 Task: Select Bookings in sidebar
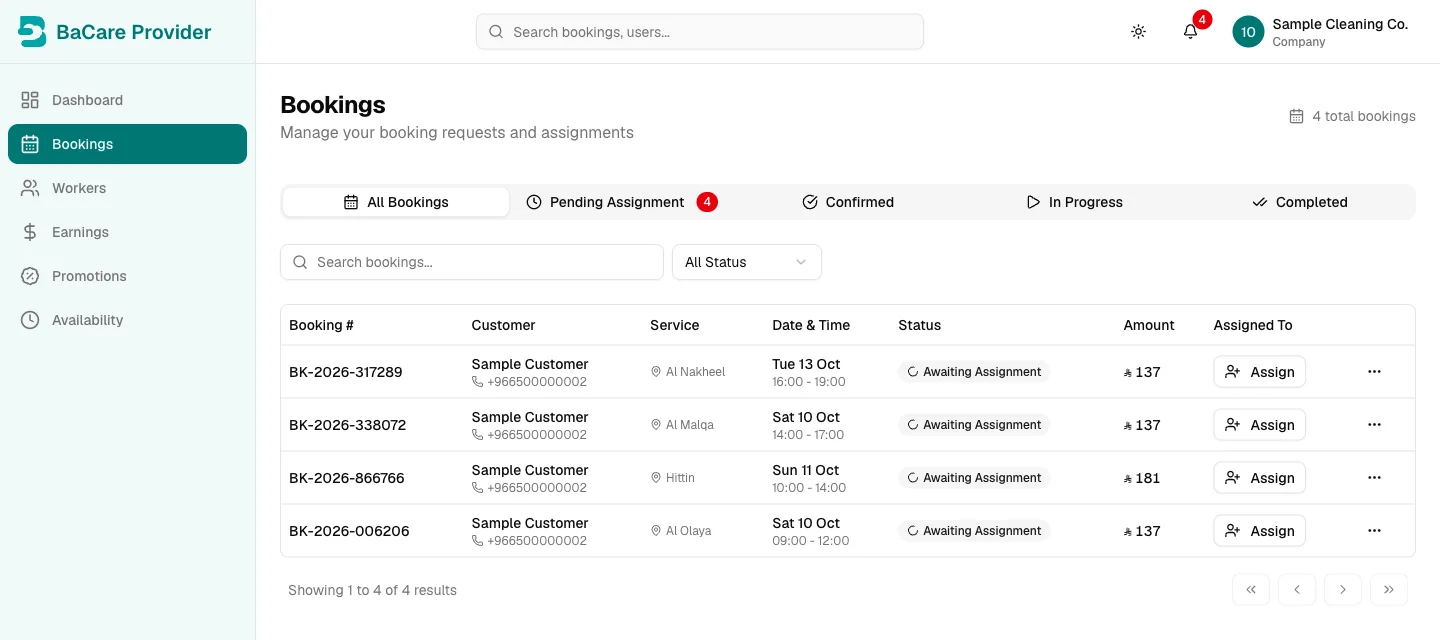click(127, 144)
